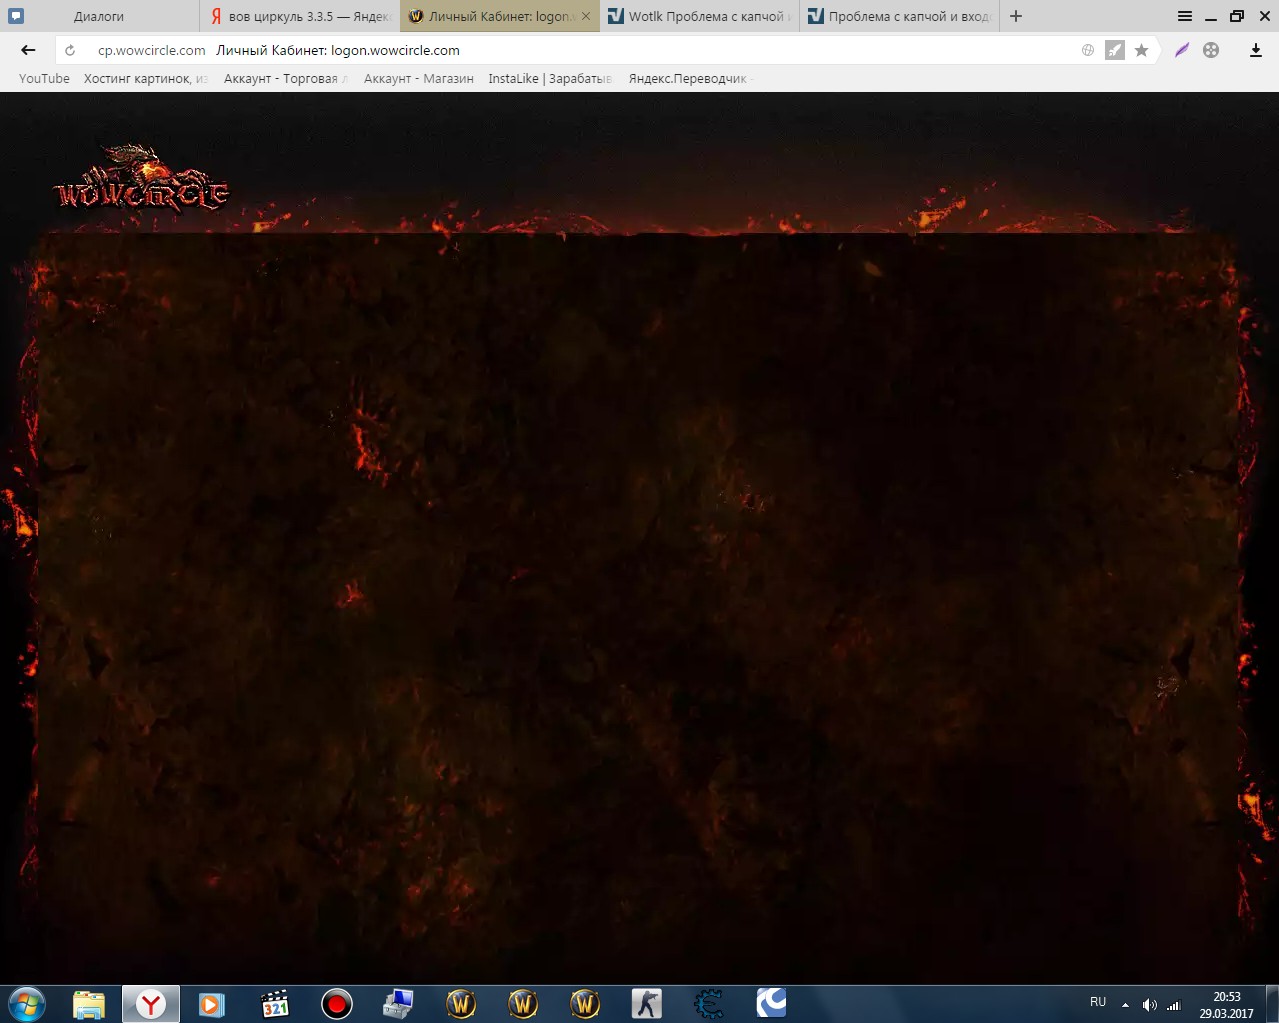Viewport: 1279px width, 1023px height.
Task: Switch the RU keyboard language indicator
Action: [1098, 1002]
